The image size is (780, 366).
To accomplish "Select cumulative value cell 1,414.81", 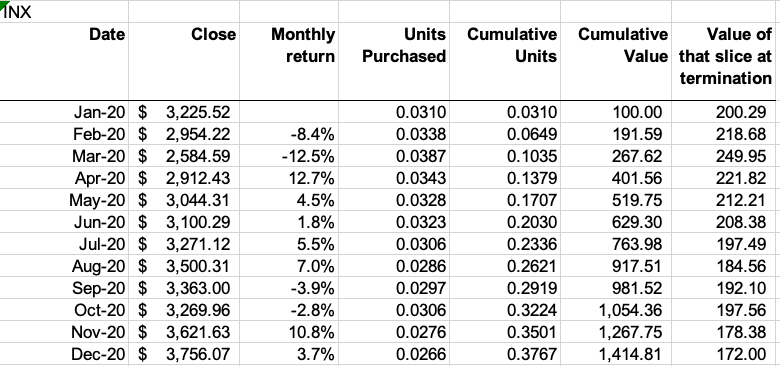I will tap(616, 354).
